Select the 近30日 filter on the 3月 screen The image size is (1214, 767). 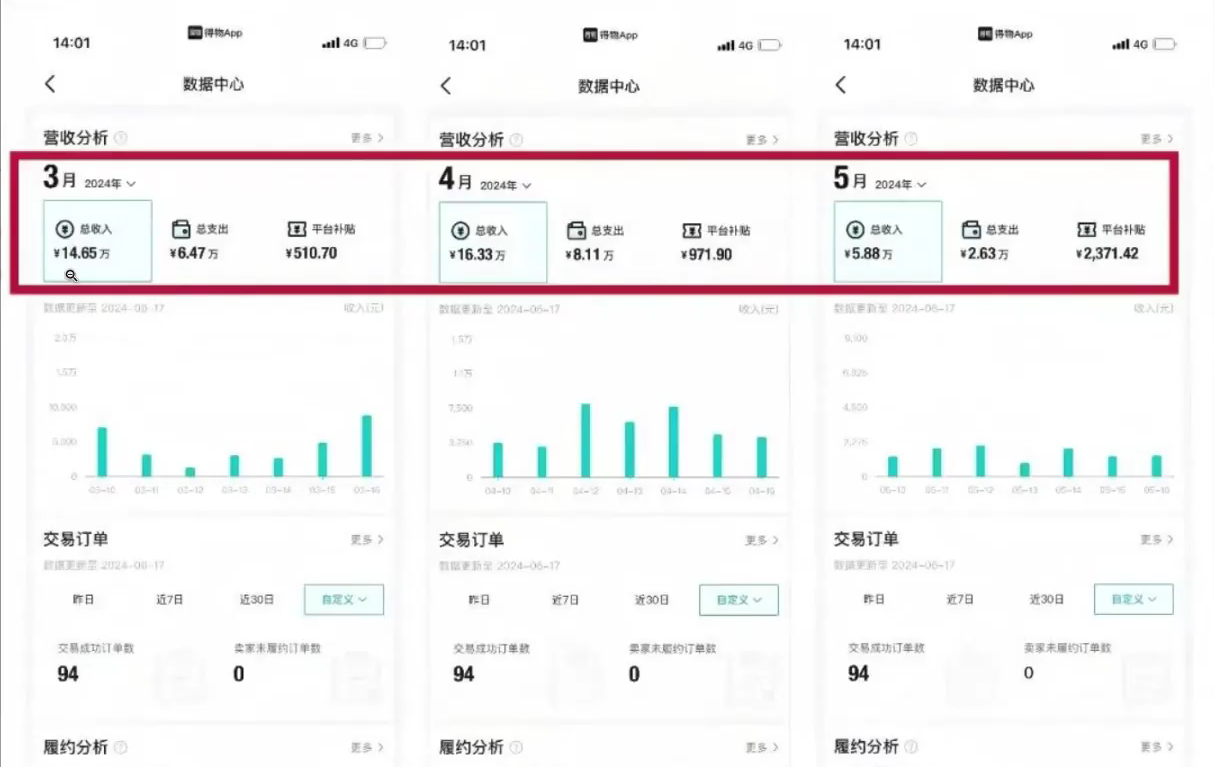257,600
